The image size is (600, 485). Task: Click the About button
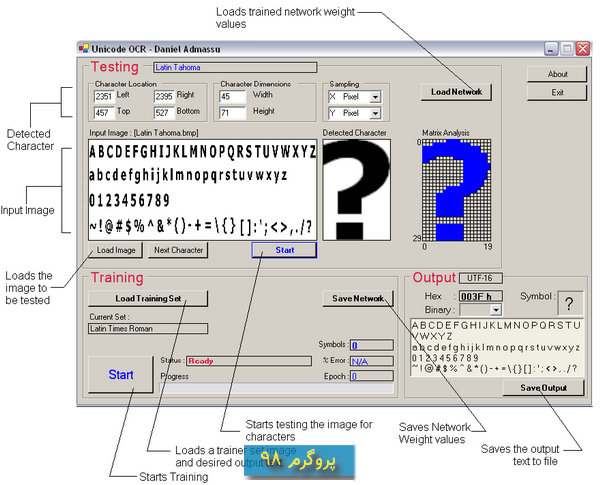(x=558, y=74)
